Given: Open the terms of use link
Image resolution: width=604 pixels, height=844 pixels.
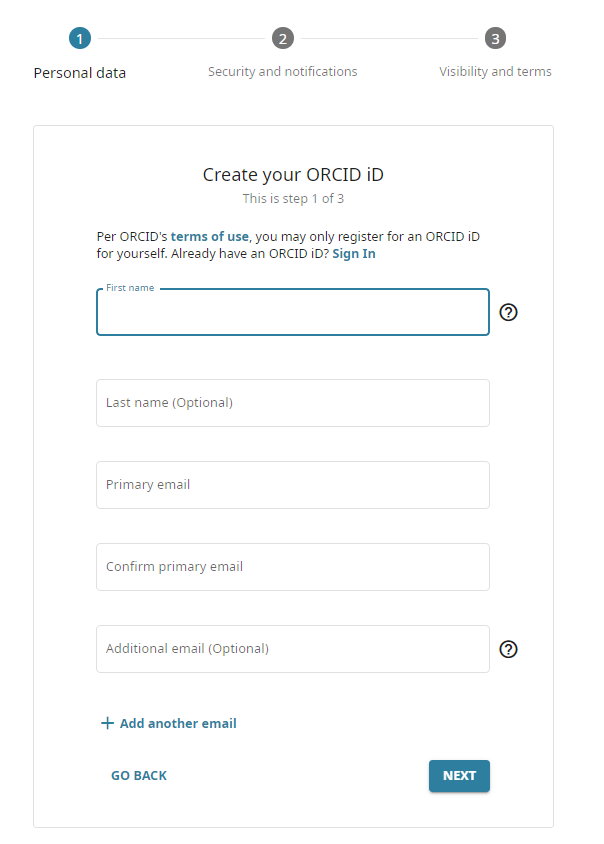Looking at the screenshot, I should 210,237.
